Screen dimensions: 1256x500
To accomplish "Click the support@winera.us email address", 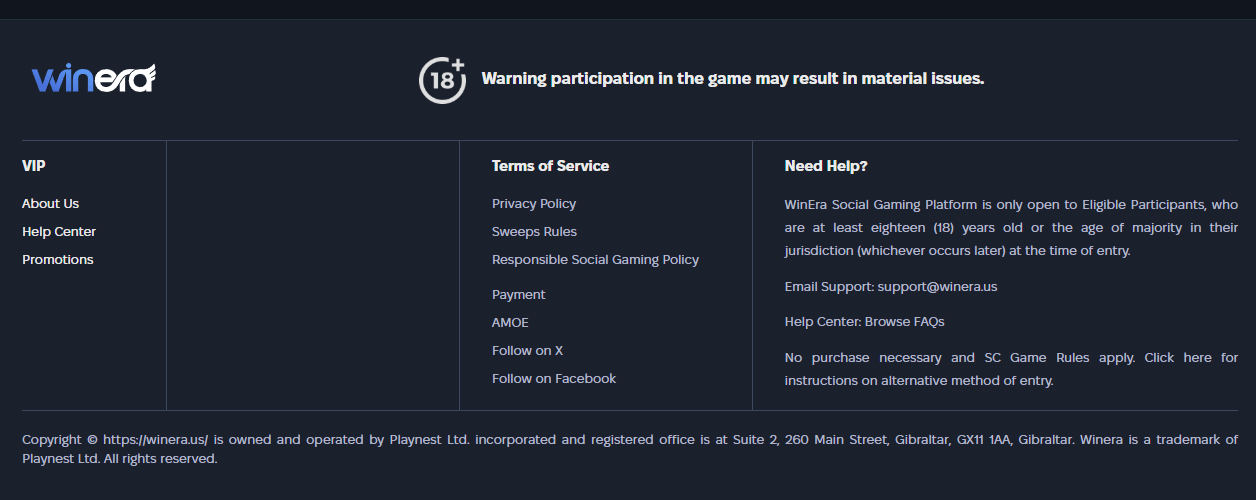I will pyautogui.click(x=937, y=287).
